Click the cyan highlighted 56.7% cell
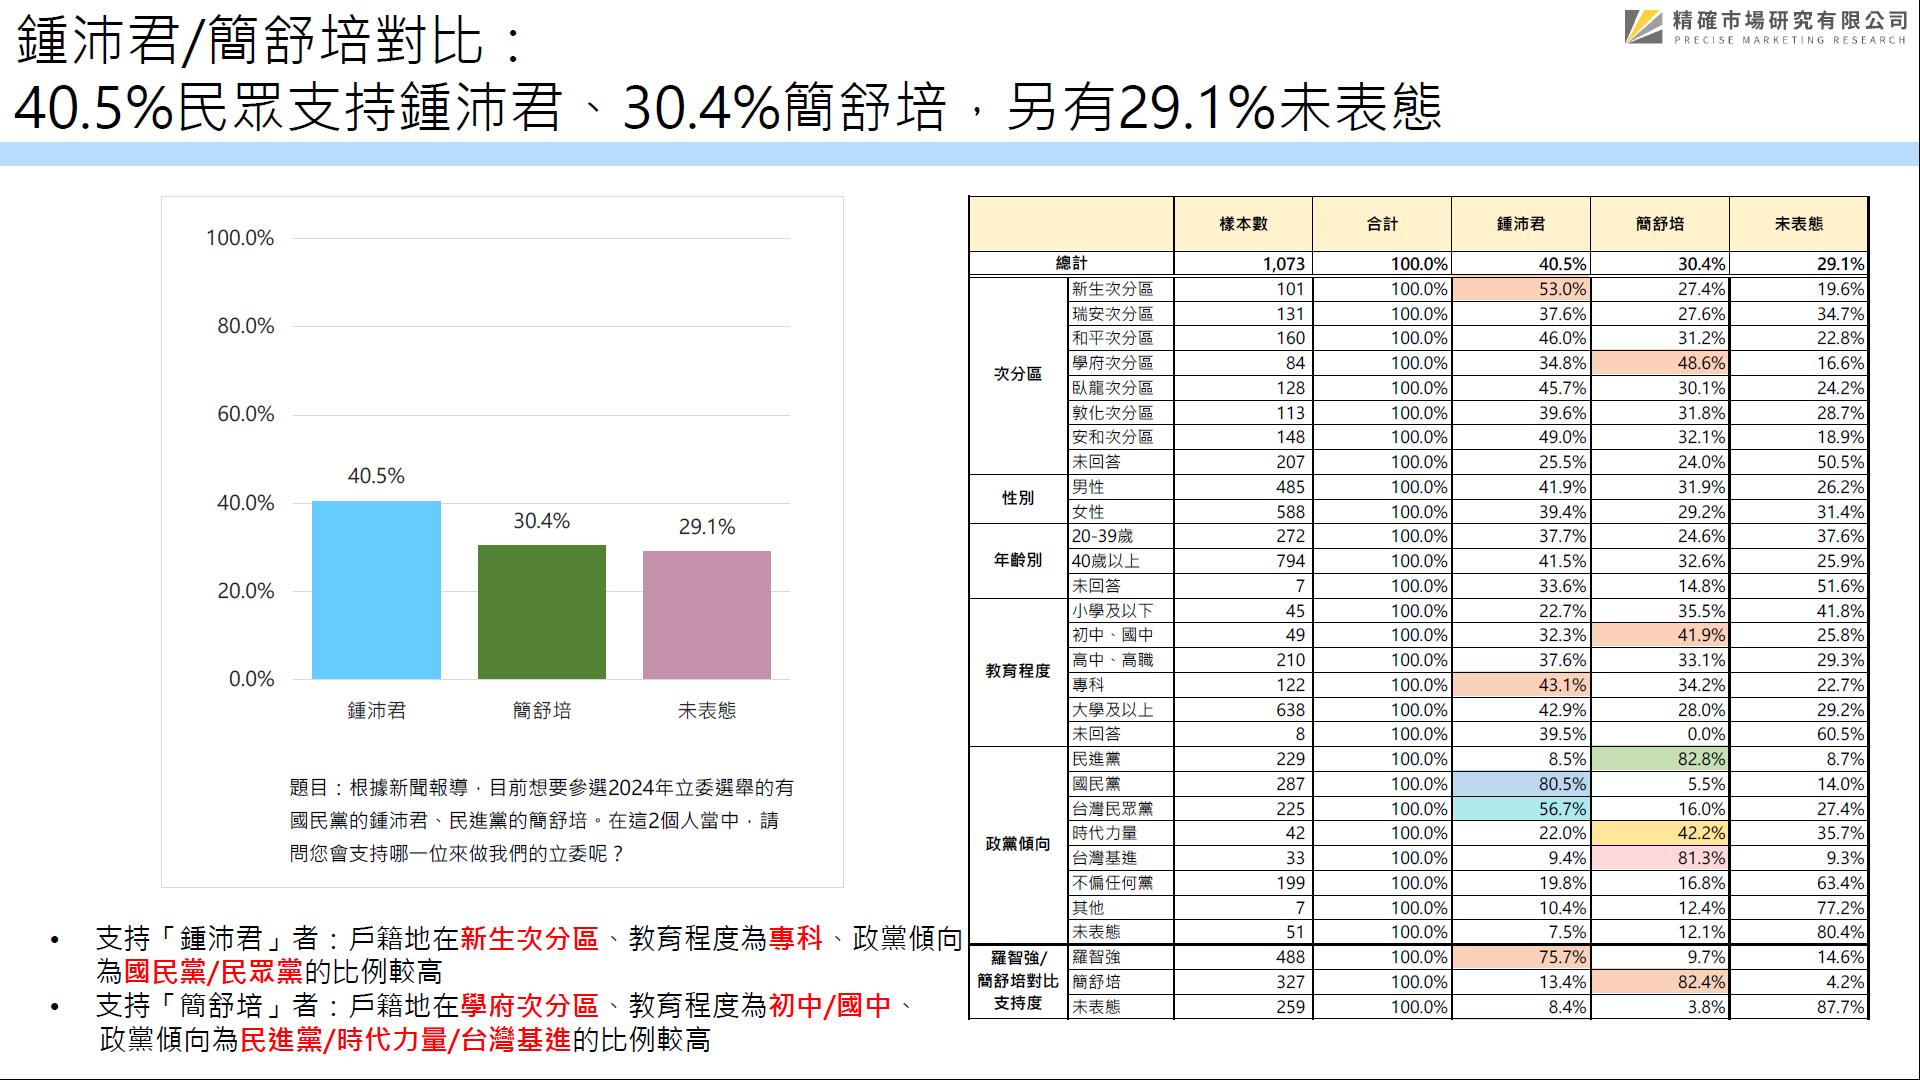The image size is (1920, 1080). 1520,809
